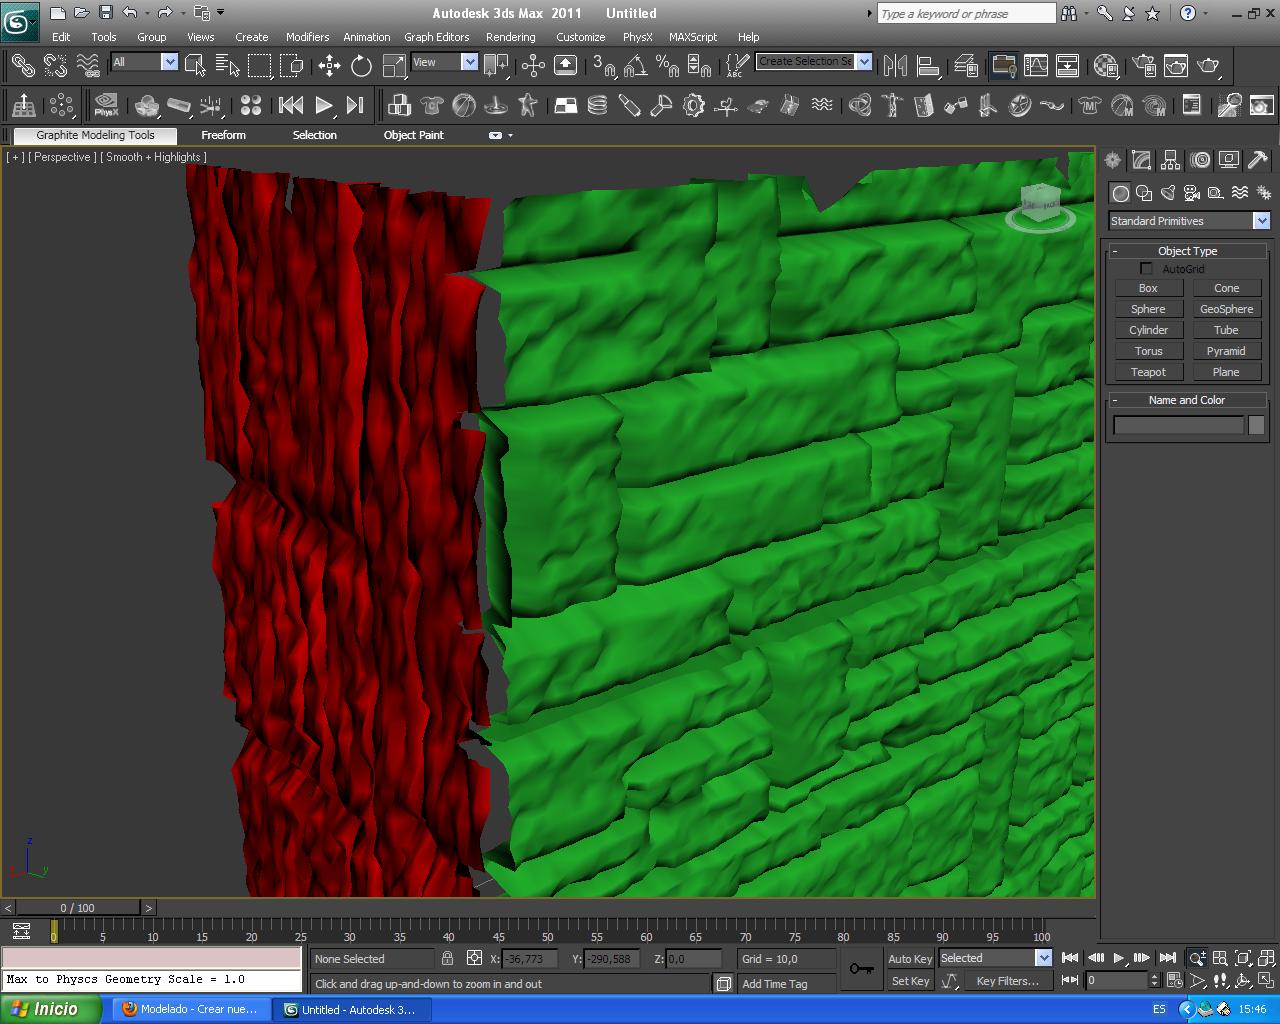Switch to the Modify command panel

click(1141, 160)
